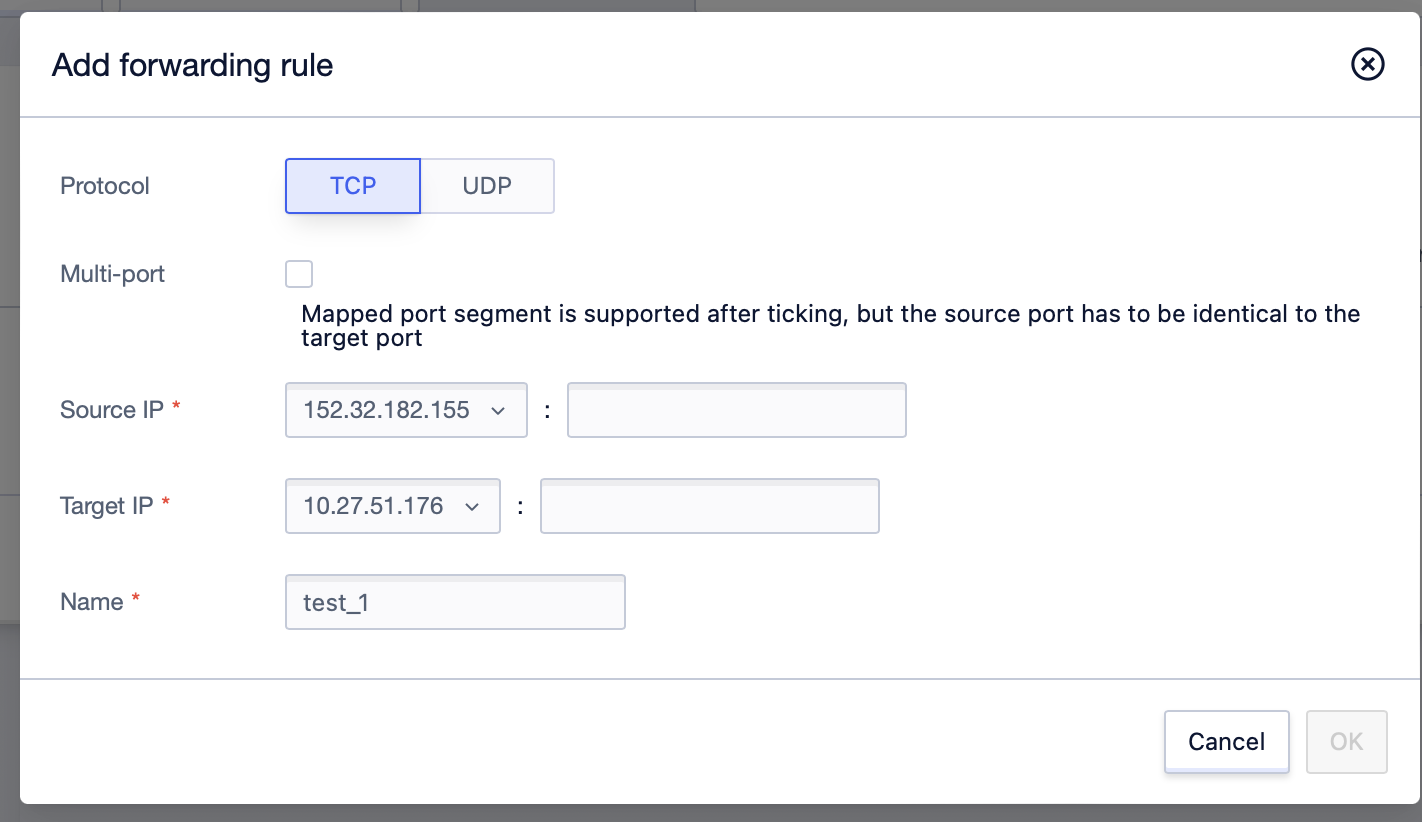Click the Target IP label
Screen dimensions: 1422x822
(x=107, y=506)
